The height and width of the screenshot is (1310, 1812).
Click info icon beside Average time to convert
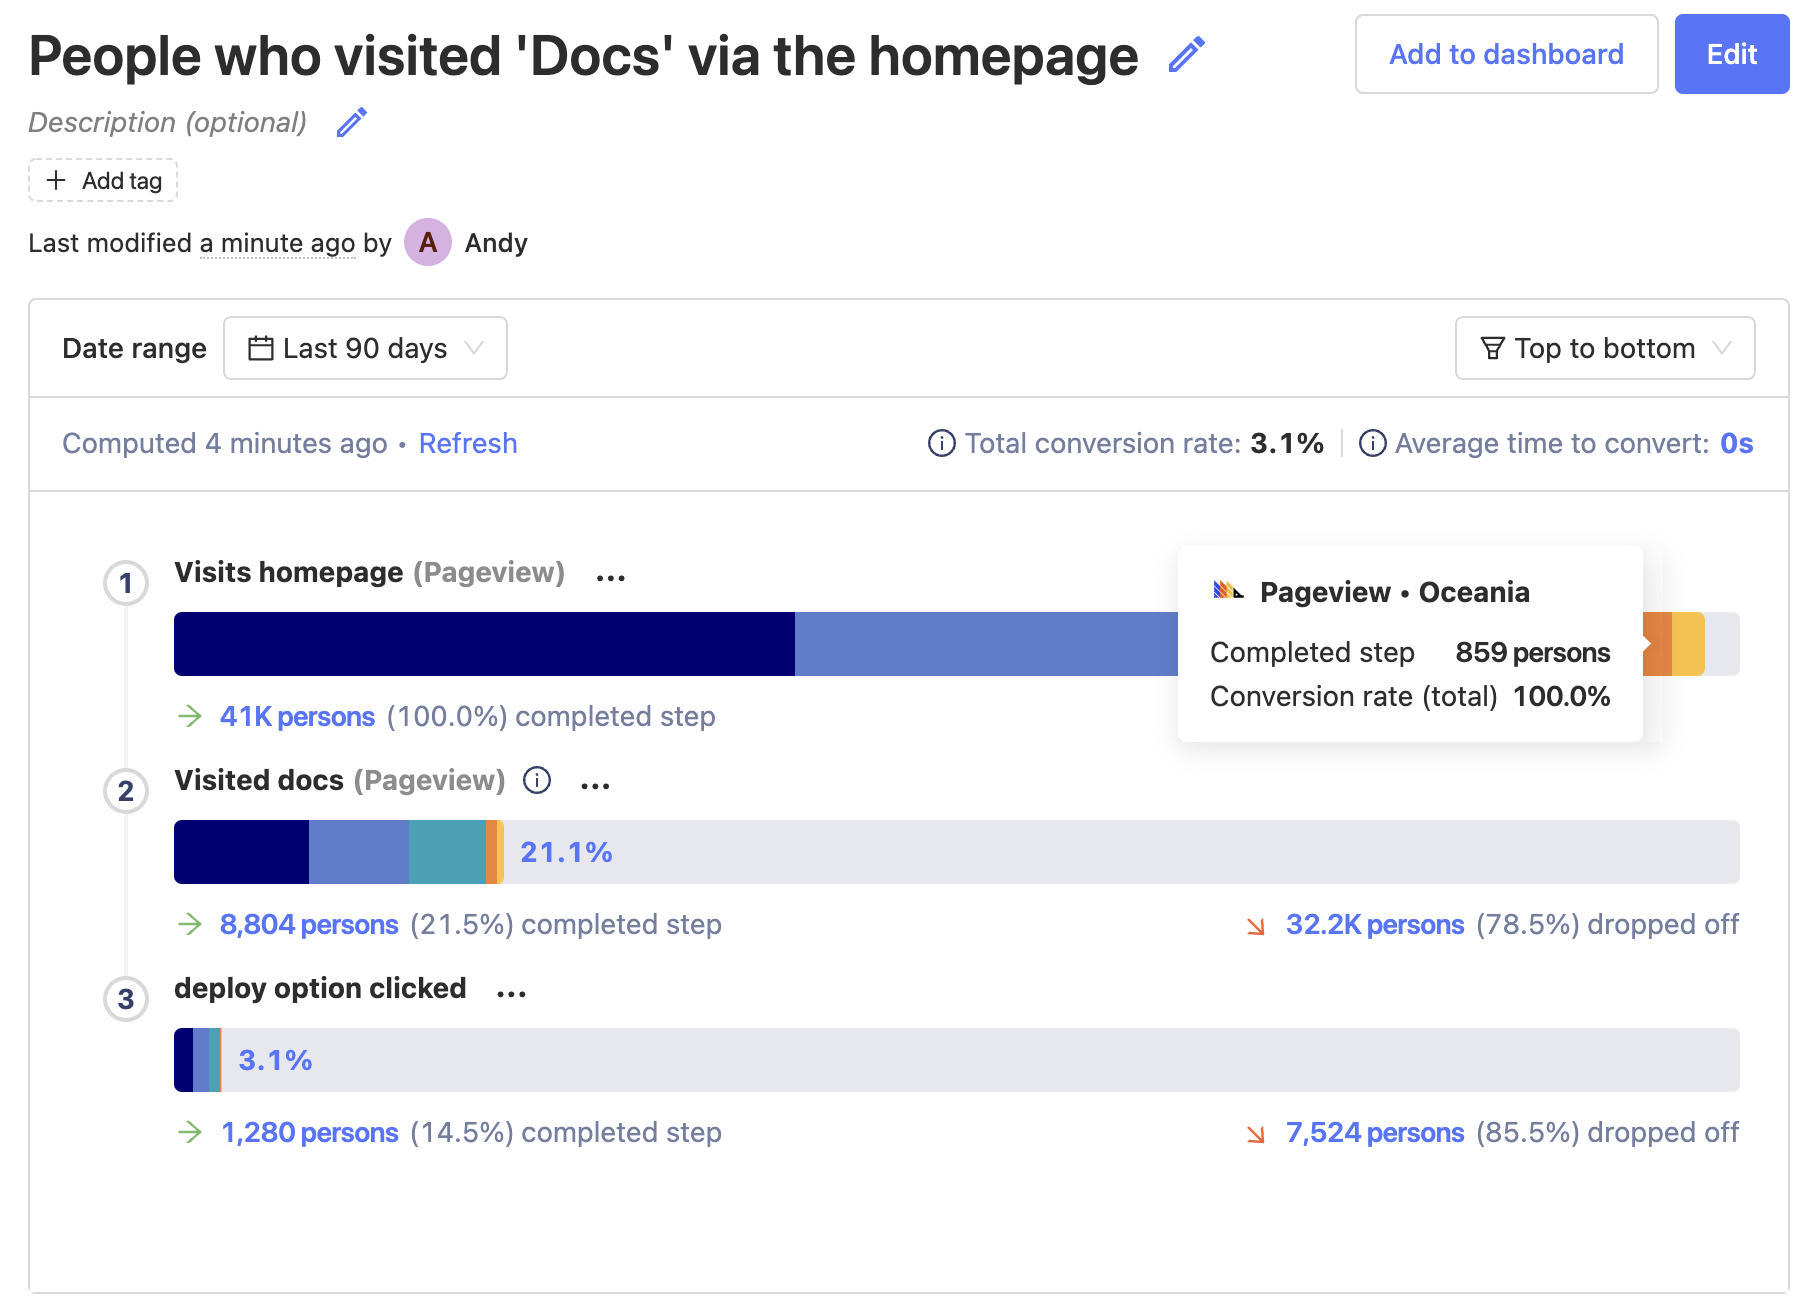click(1372, 443)
